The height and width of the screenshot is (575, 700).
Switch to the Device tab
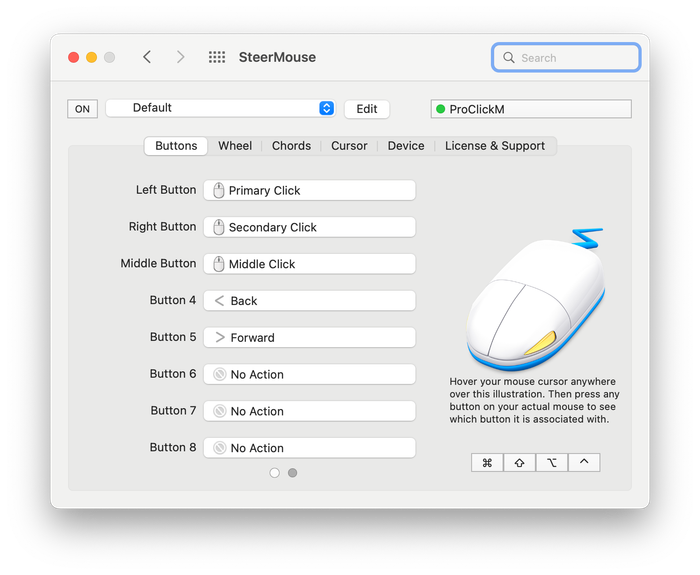pos(406,146)
